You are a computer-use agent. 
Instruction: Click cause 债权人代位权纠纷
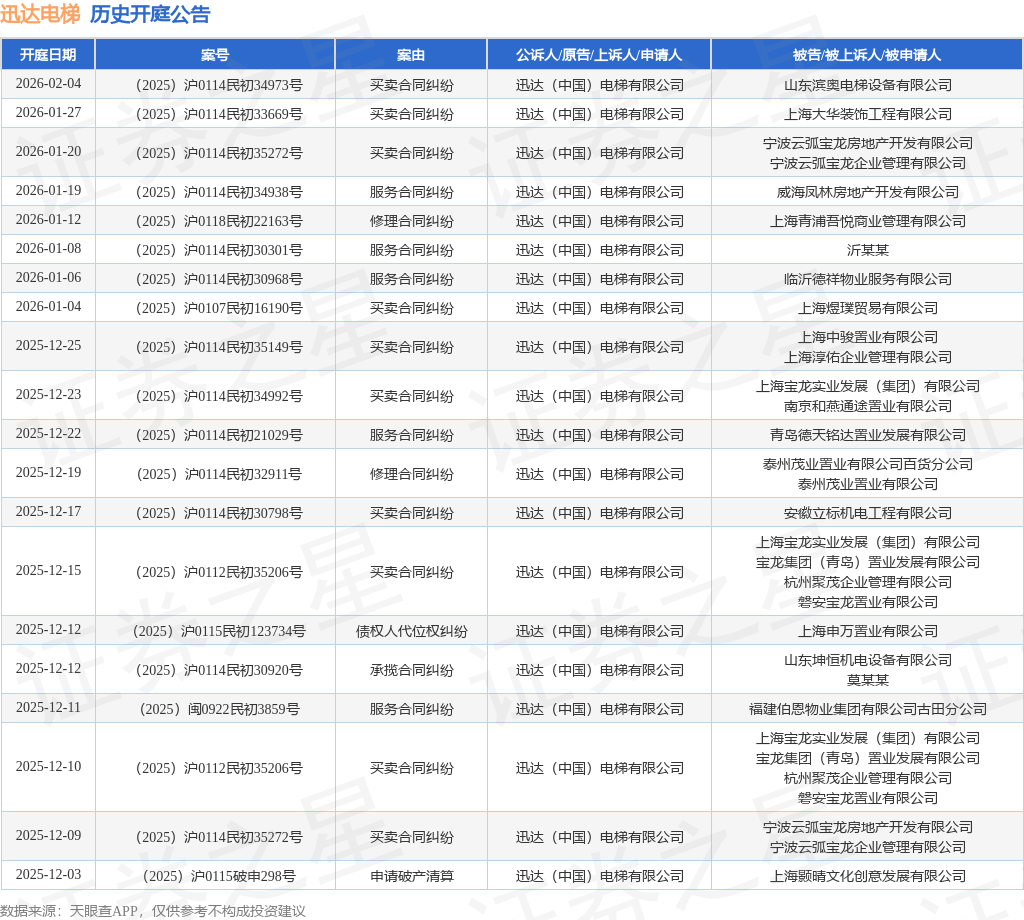pyautogui.click(x=411, y=631)
